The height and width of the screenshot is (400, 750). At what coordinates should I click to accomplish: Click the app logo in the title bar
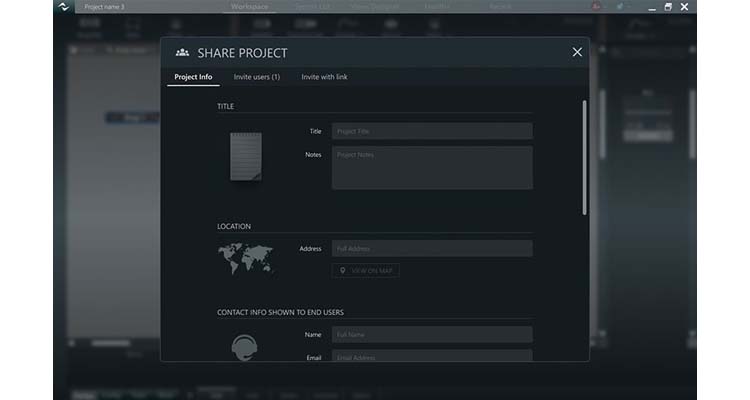(63, 7)
